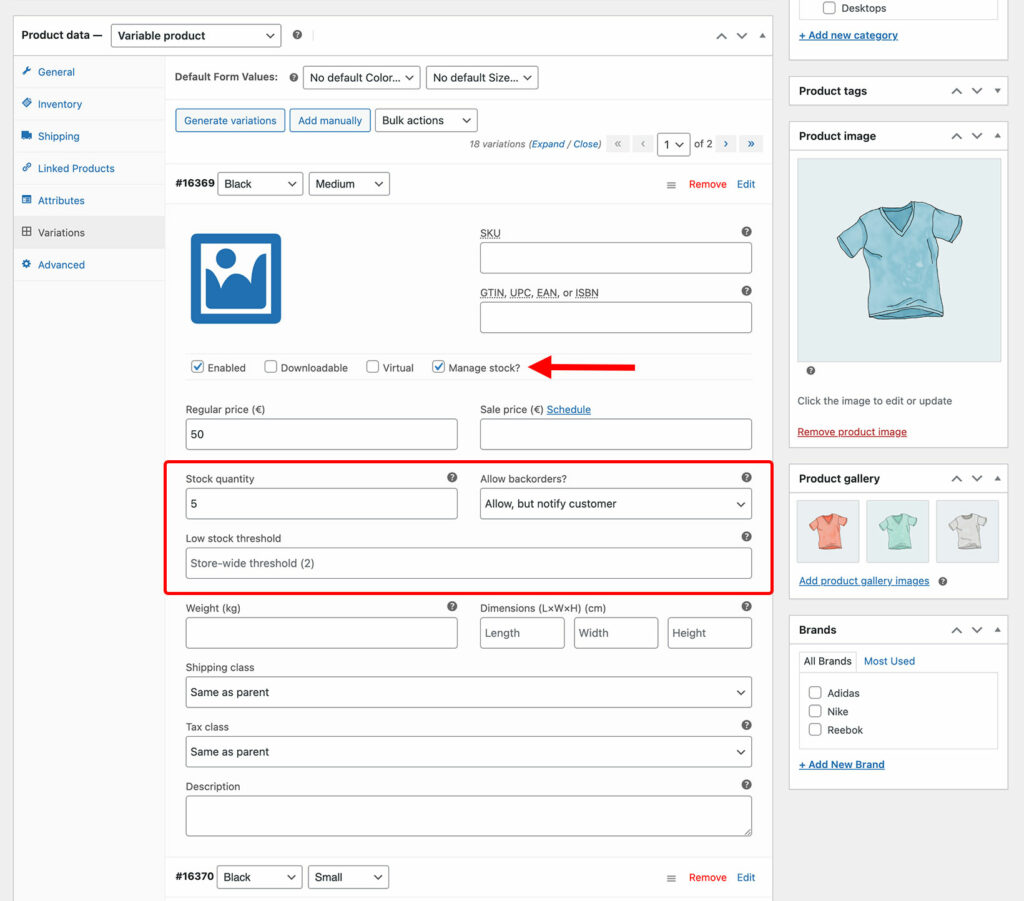Image resolution: width=1024 pixels, height=901 pixels.
Task: Click help icon beside product type dropdown
Action: click(297, 35)
